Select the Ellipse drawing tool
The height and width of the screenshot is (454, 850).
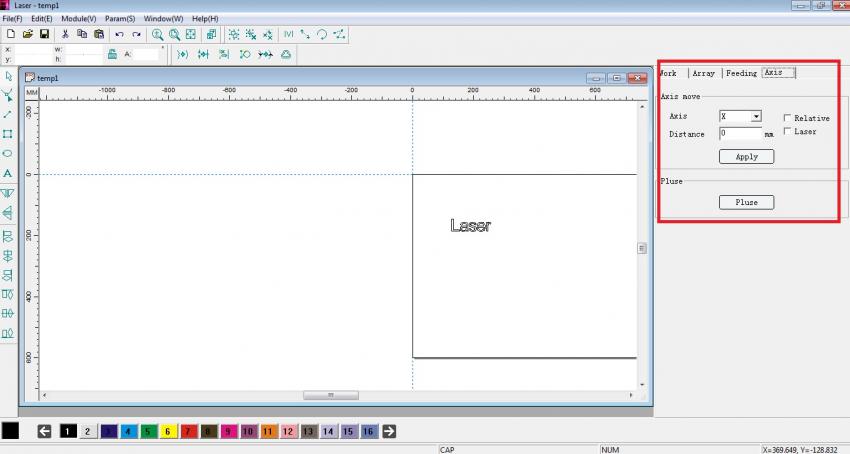click(x=8, y=153)
